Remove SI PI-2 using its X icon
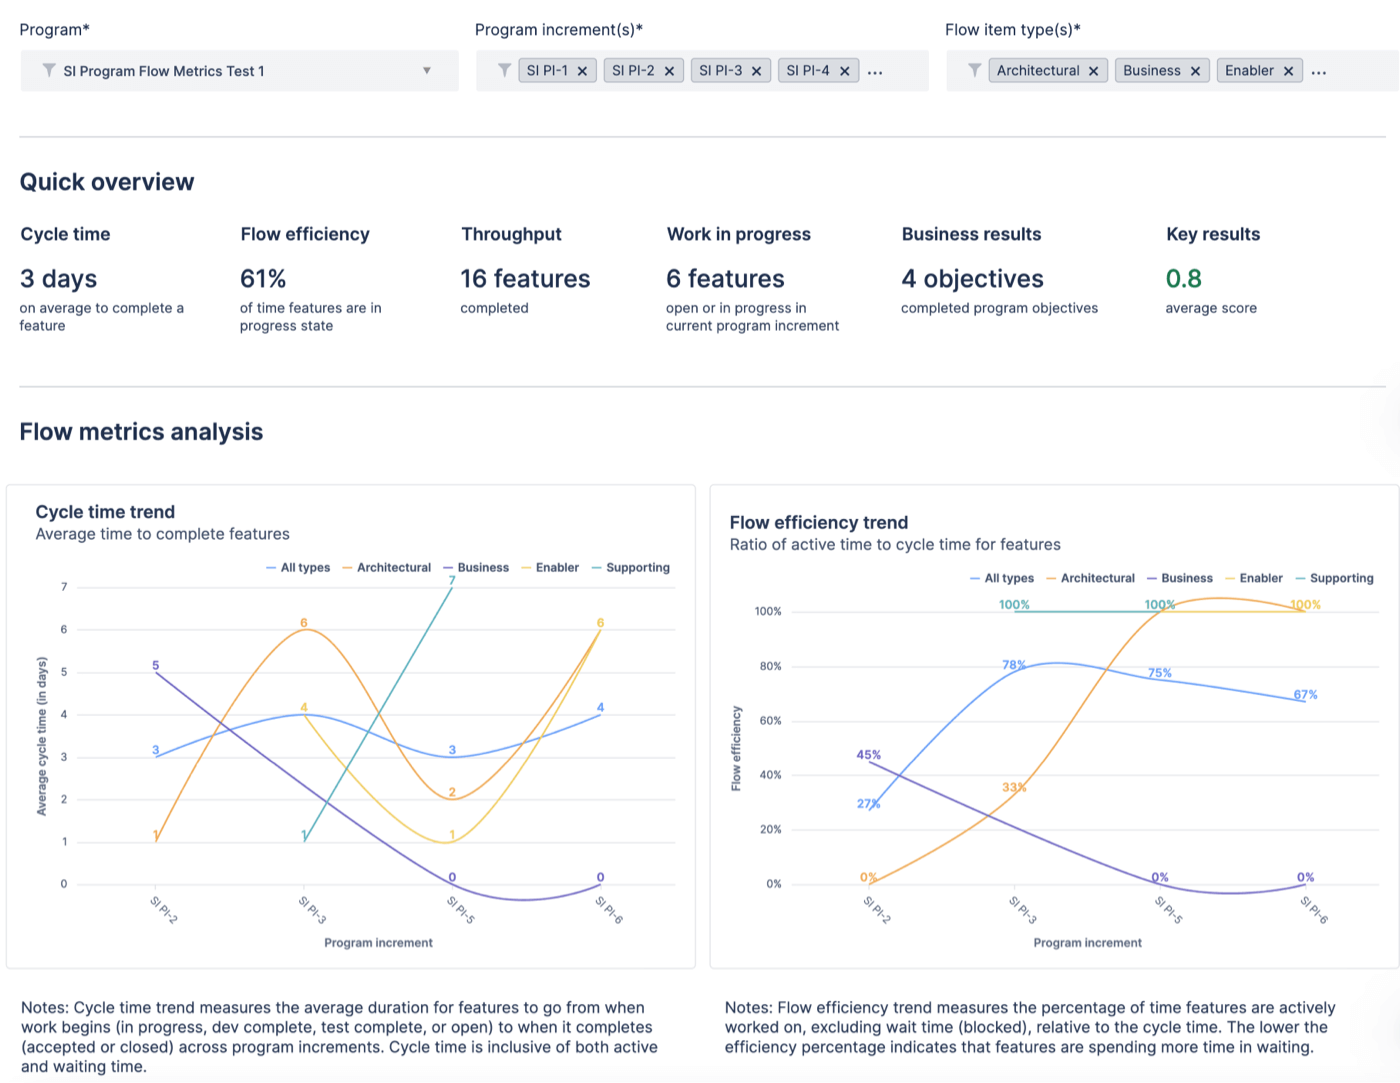 (x=670, y=71)
